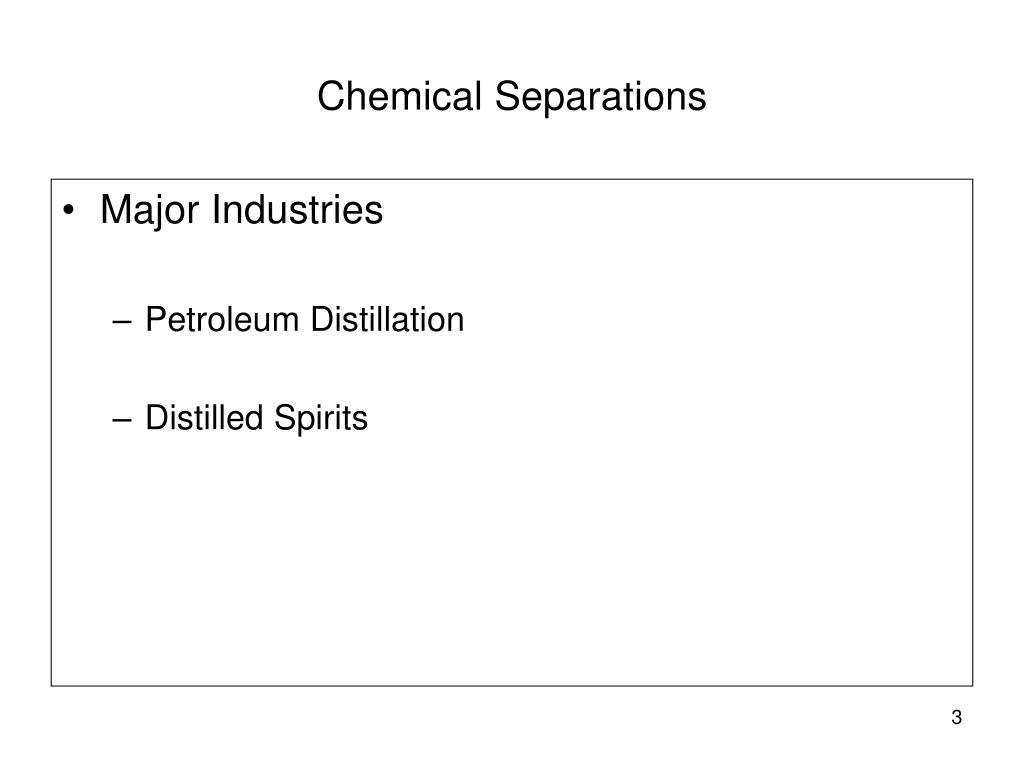This screenshot has height=768, width=1024.
Task: Select the word "Spirits" in the sub-bullet
Action: pos(321,419)
